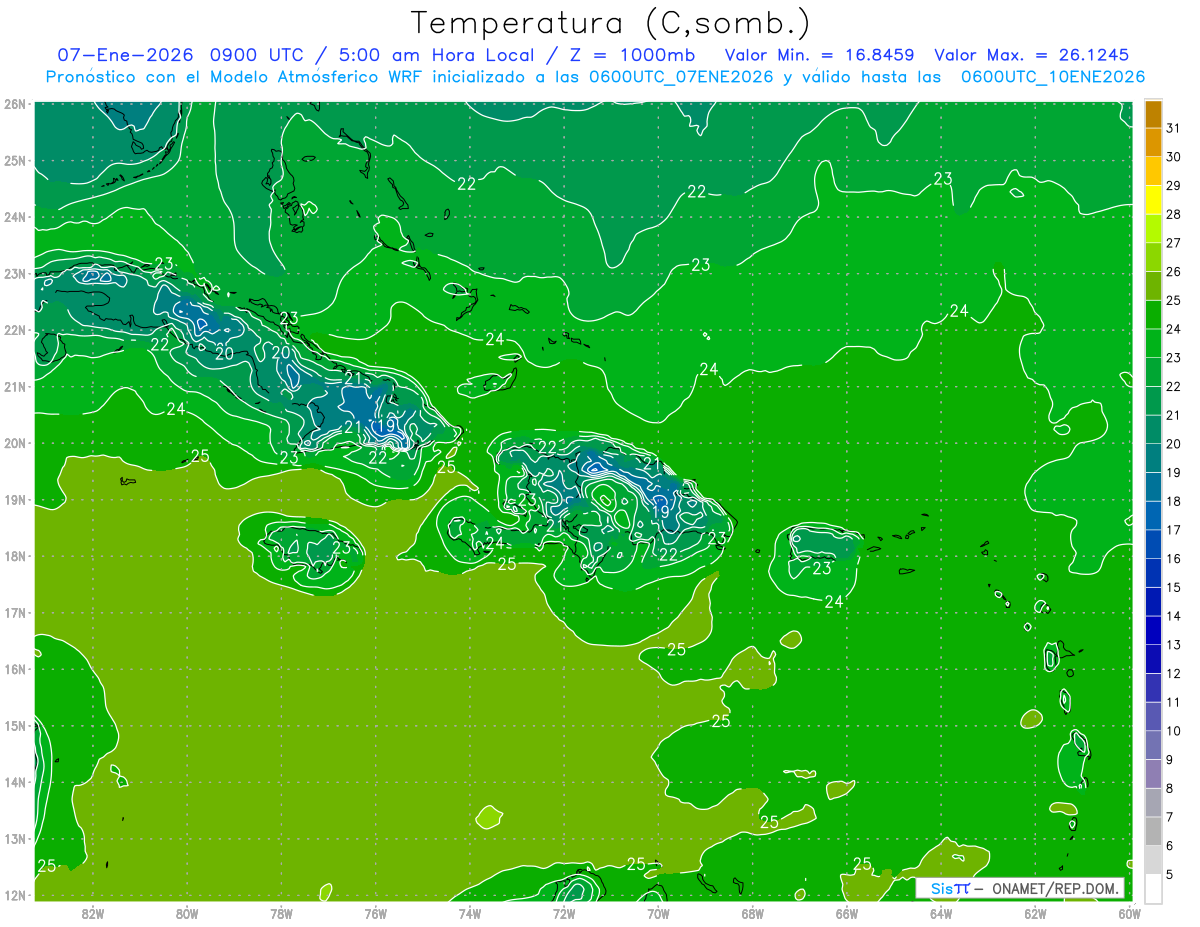1200x927 pixels.
Task: Click 'Valor Max. = 26.1245'
Action: click(1033, 55)
